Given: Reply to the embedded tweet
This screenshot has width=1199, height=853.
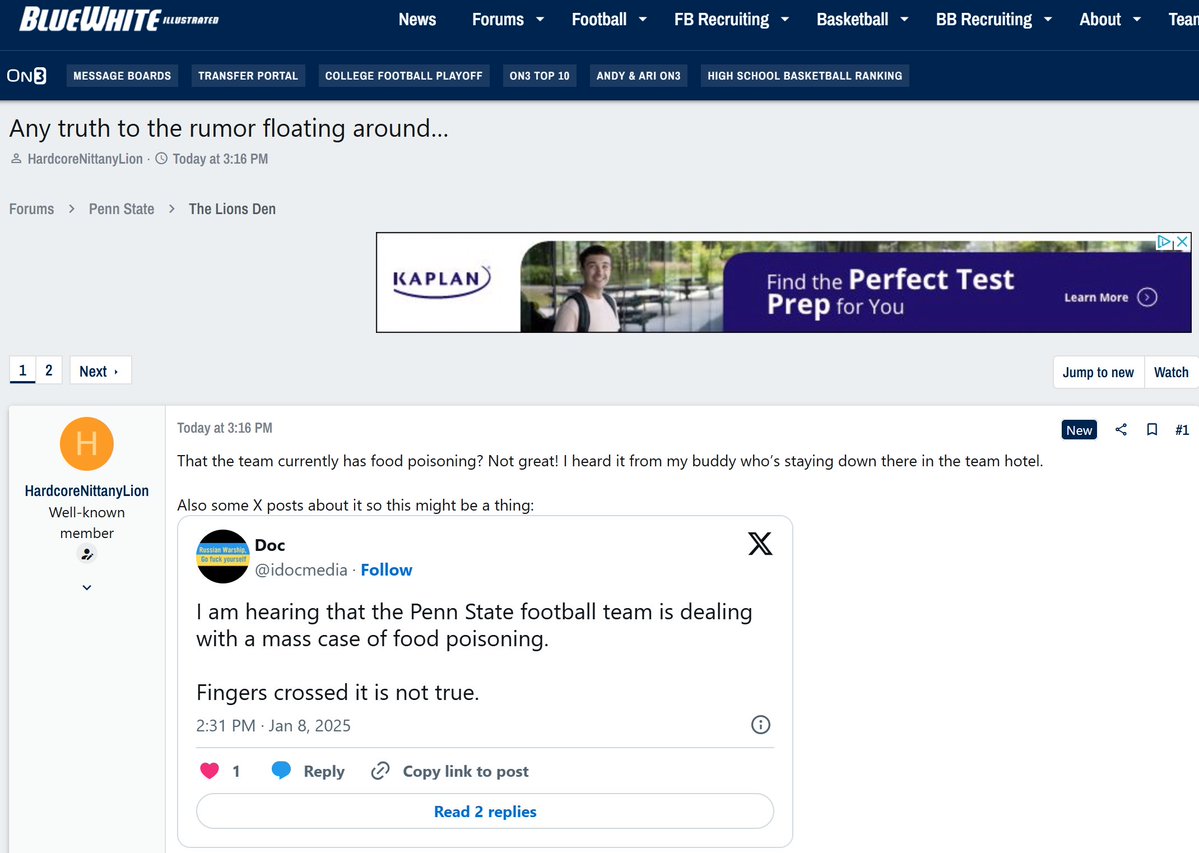Looking at the screenshot, I should click(308, 771).
